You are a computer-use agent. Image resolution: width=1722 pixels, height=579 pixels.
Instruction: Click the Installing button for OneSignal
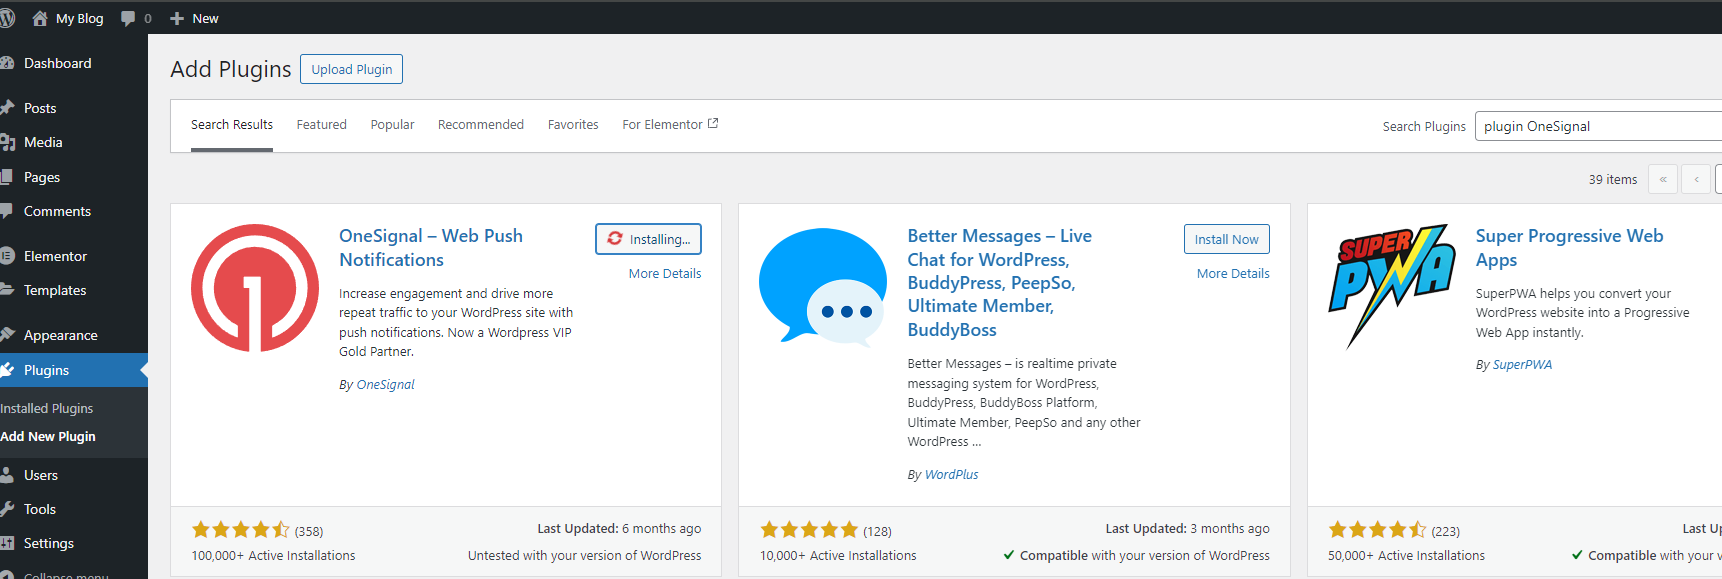point(648,239)
